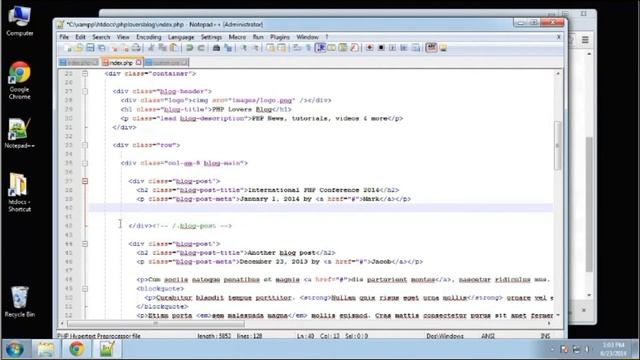The width and height of the screenshot is (640, 360).
Task: Collapse fold marker for div class row
Action: tap(85, 145)
